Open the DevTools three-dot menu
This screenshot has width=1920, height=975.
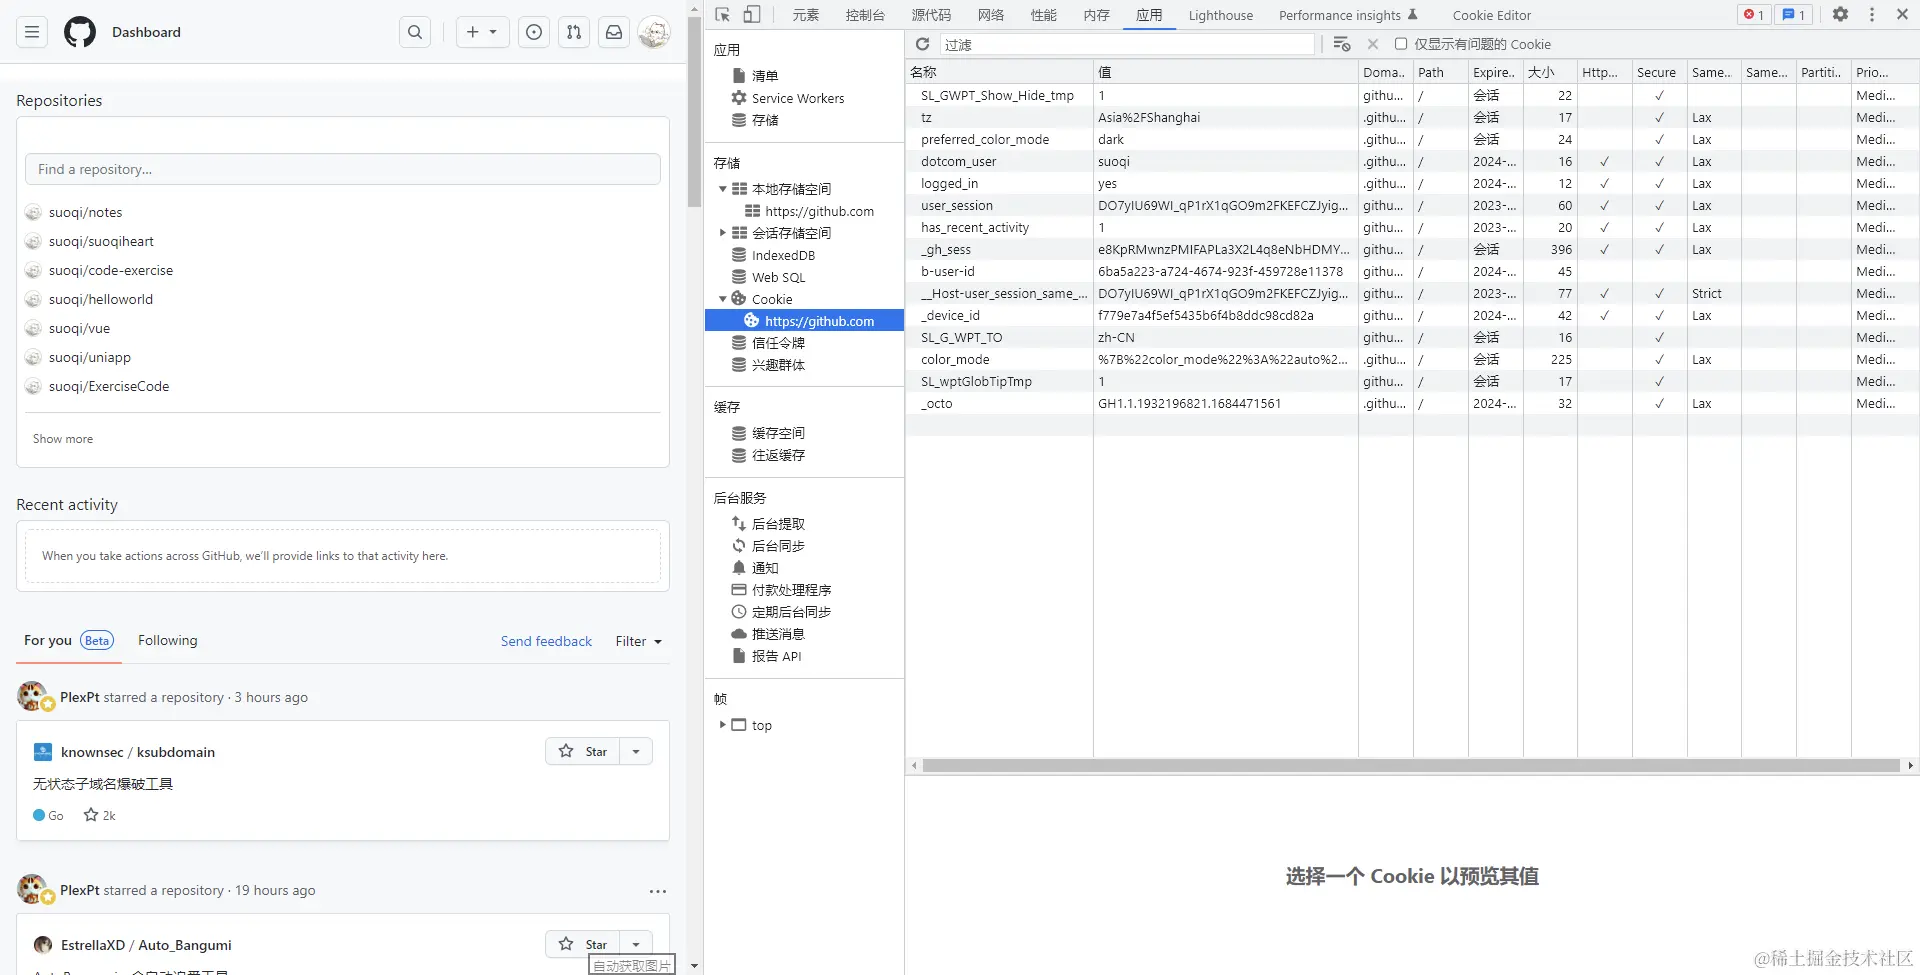(1872, 14)
